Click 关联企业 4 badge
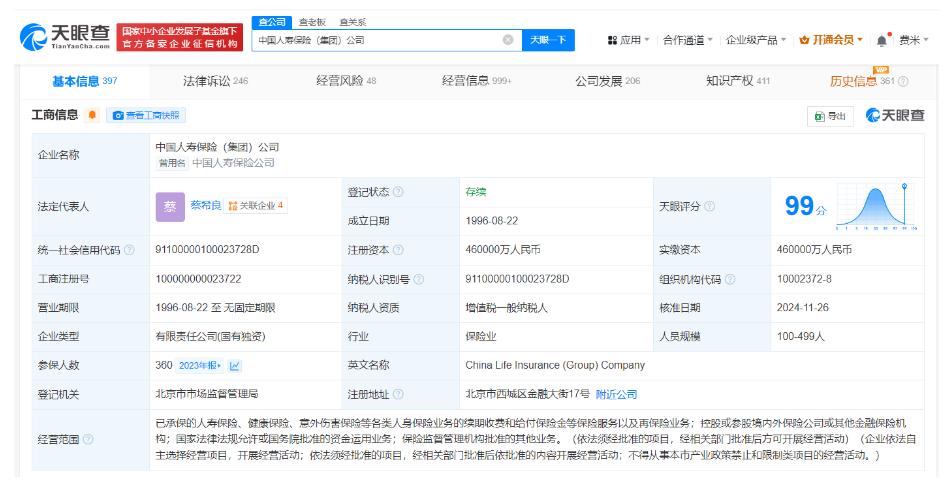This screenshot has height=485, width=945. pos(256,205)
